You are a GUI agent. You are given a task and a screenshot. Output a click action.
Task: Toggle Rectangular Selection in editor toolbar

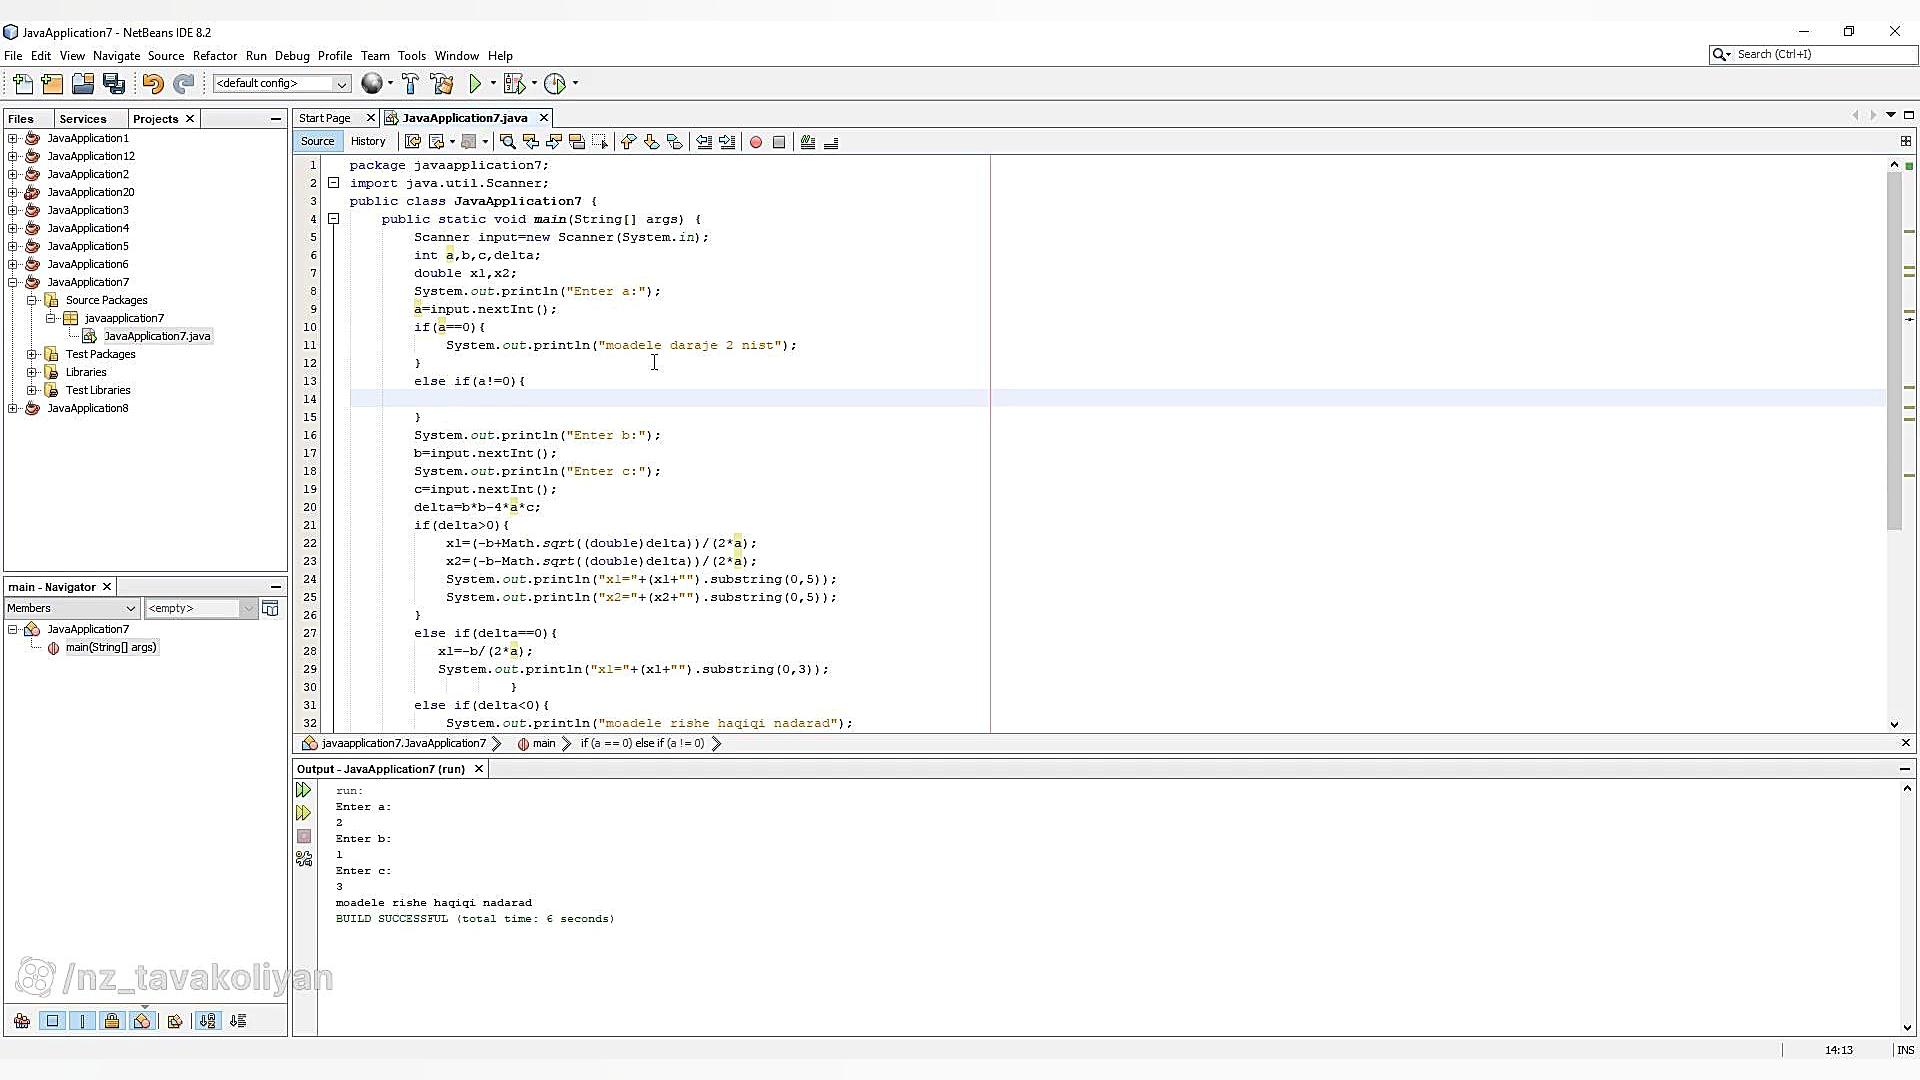[x=600, y=142]
